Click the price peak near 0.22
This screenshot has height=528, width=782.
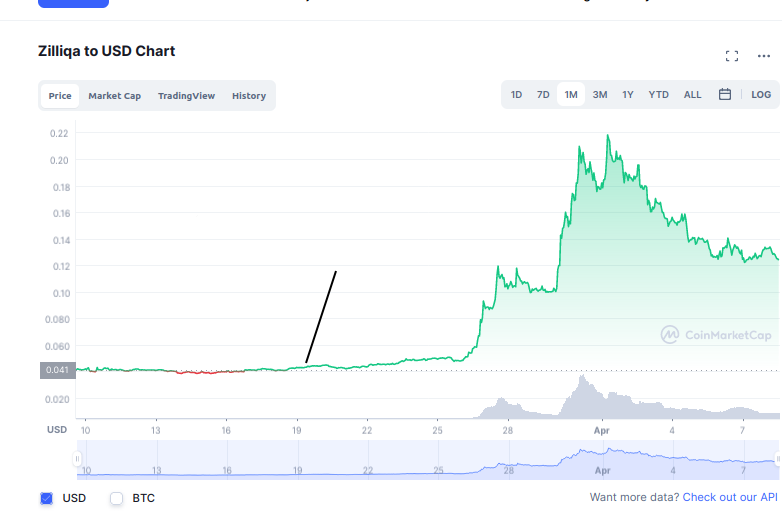(x=607, y=136)
